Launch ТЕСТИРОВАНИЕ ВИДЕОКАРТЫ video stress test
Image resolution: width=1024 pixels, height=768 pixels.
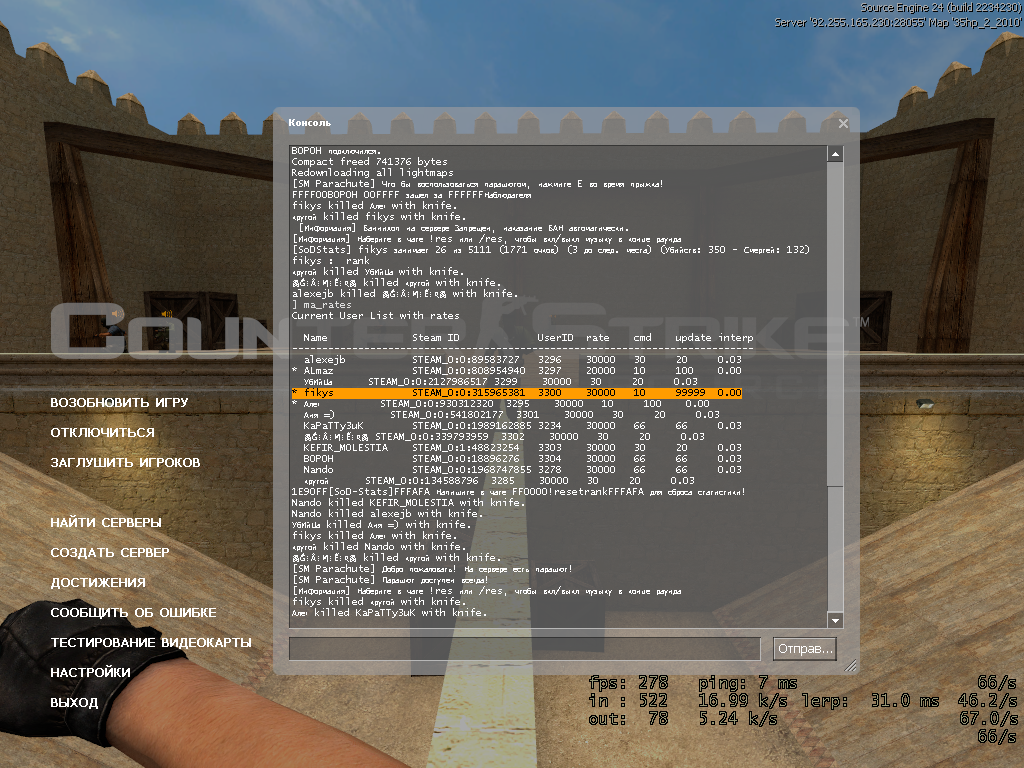click(151, 643)
